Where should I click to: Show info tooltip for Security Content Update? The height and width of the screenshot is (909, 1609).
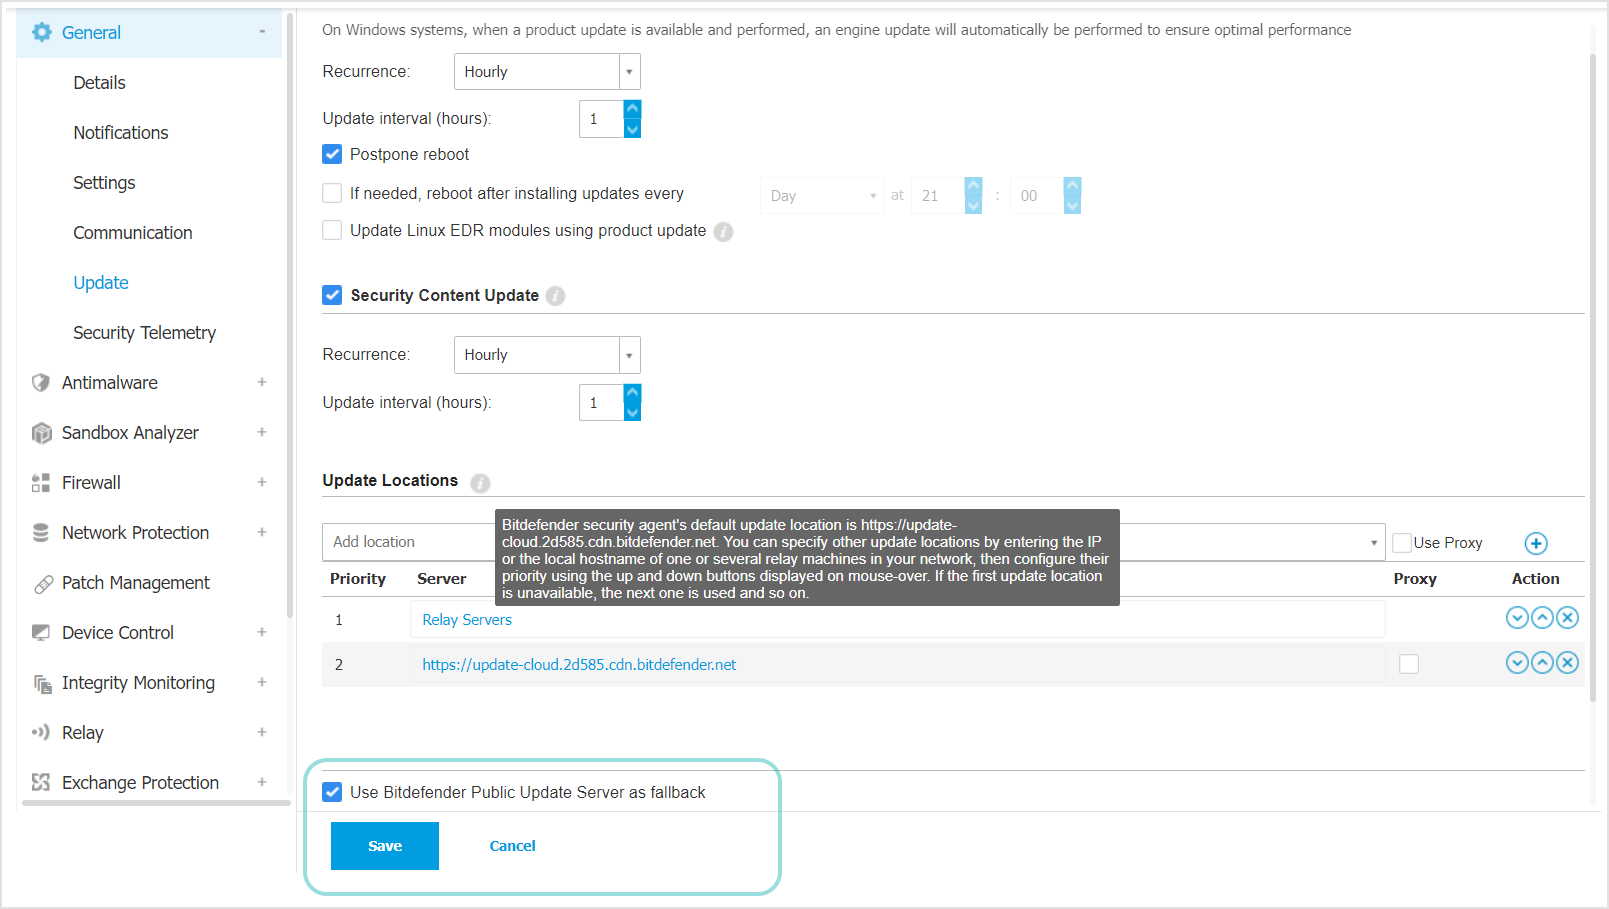click(556, 296)
